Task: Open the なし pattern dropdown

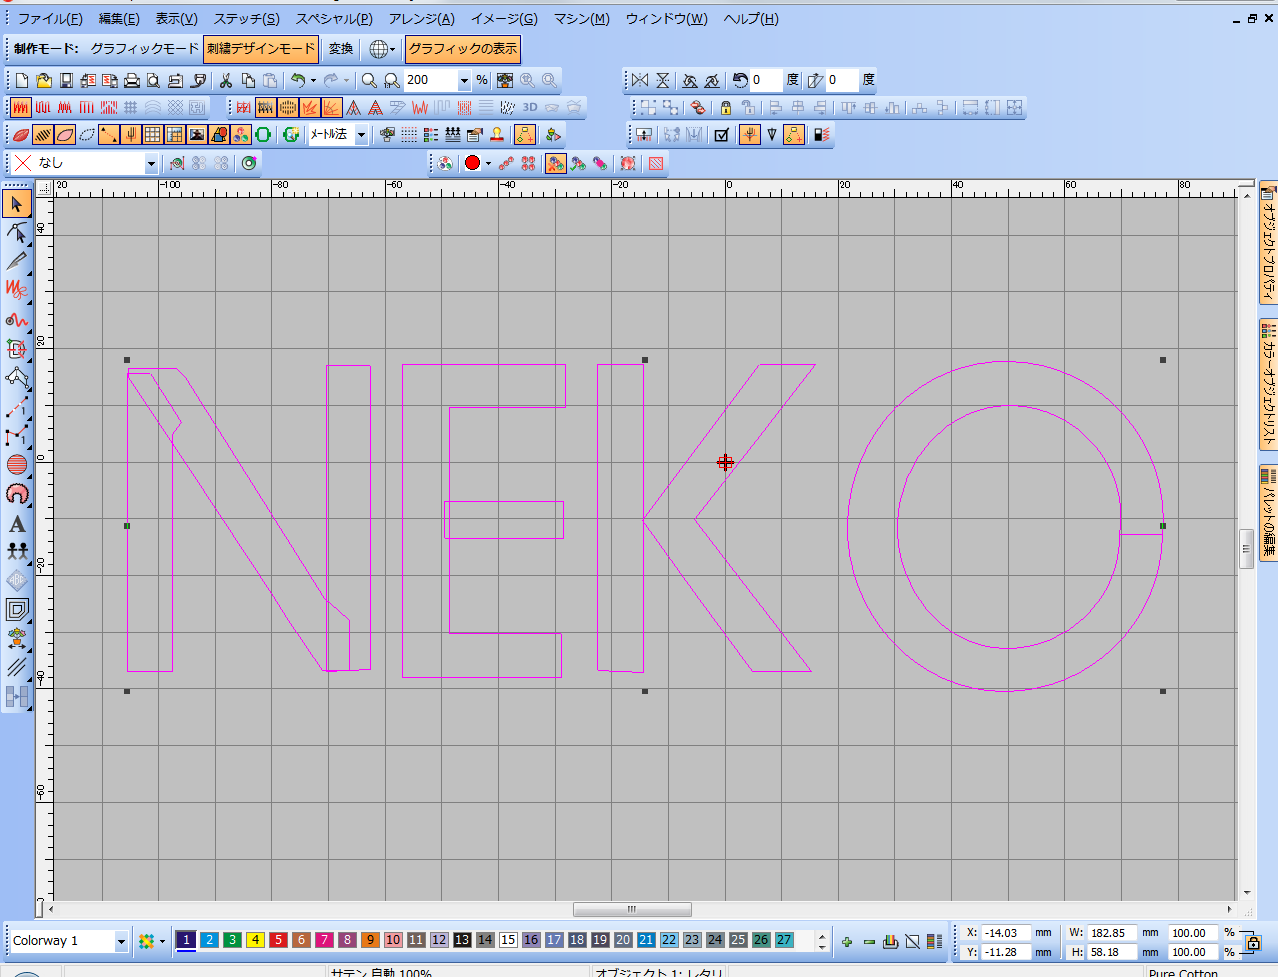Action: pyautogui.click(x=152, y=163)
